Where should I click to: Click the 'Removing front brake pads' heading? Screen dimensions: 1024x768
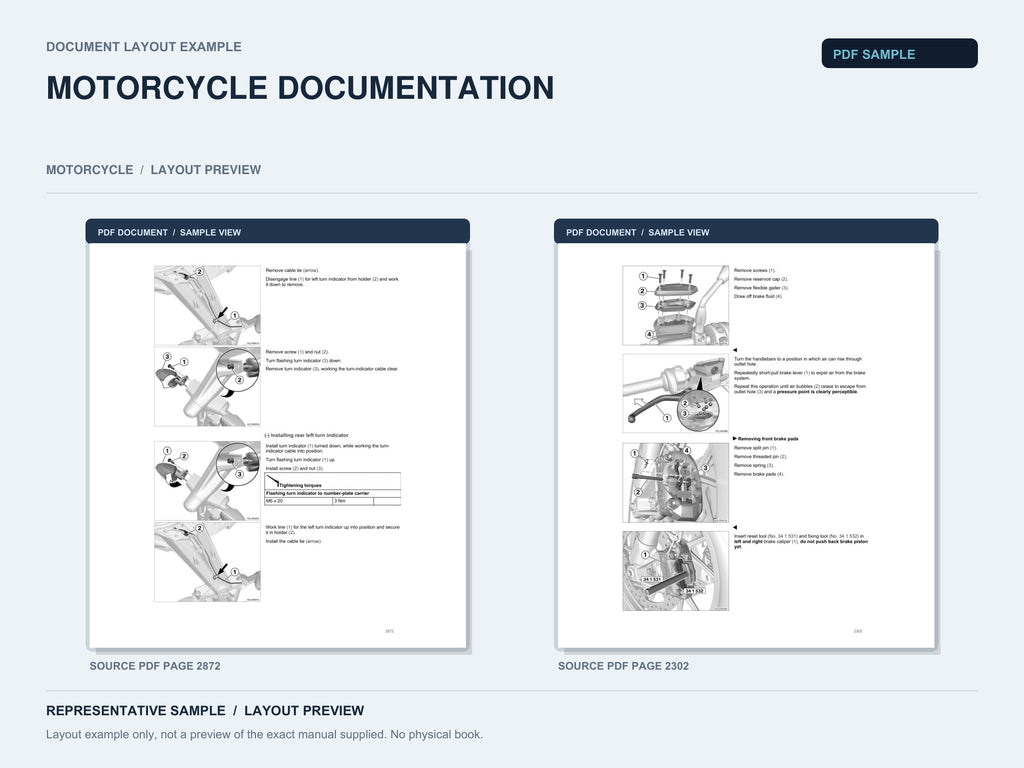[x=766, y=439]
